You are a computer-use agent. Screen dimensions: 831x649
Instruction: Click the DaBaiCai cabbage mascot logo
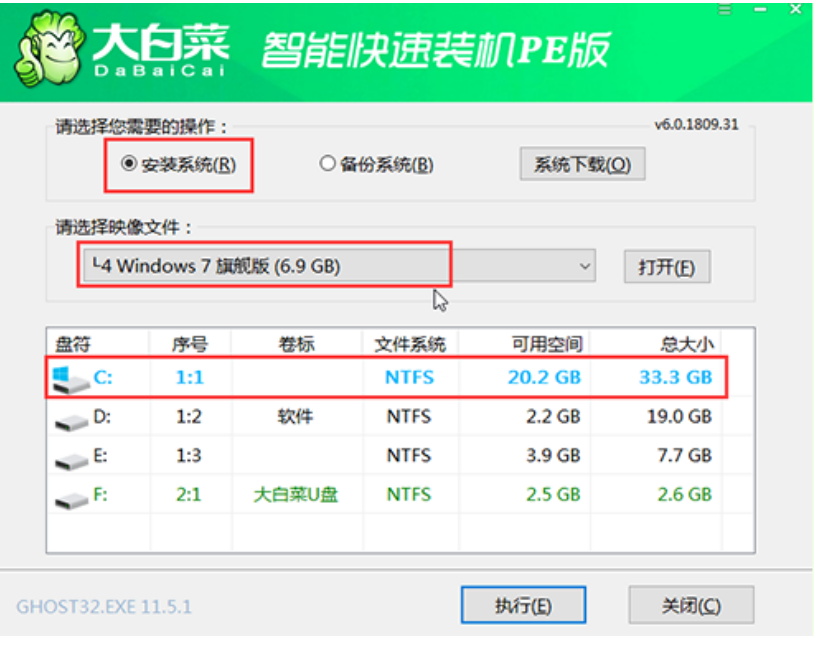click(x=50, y=49)
